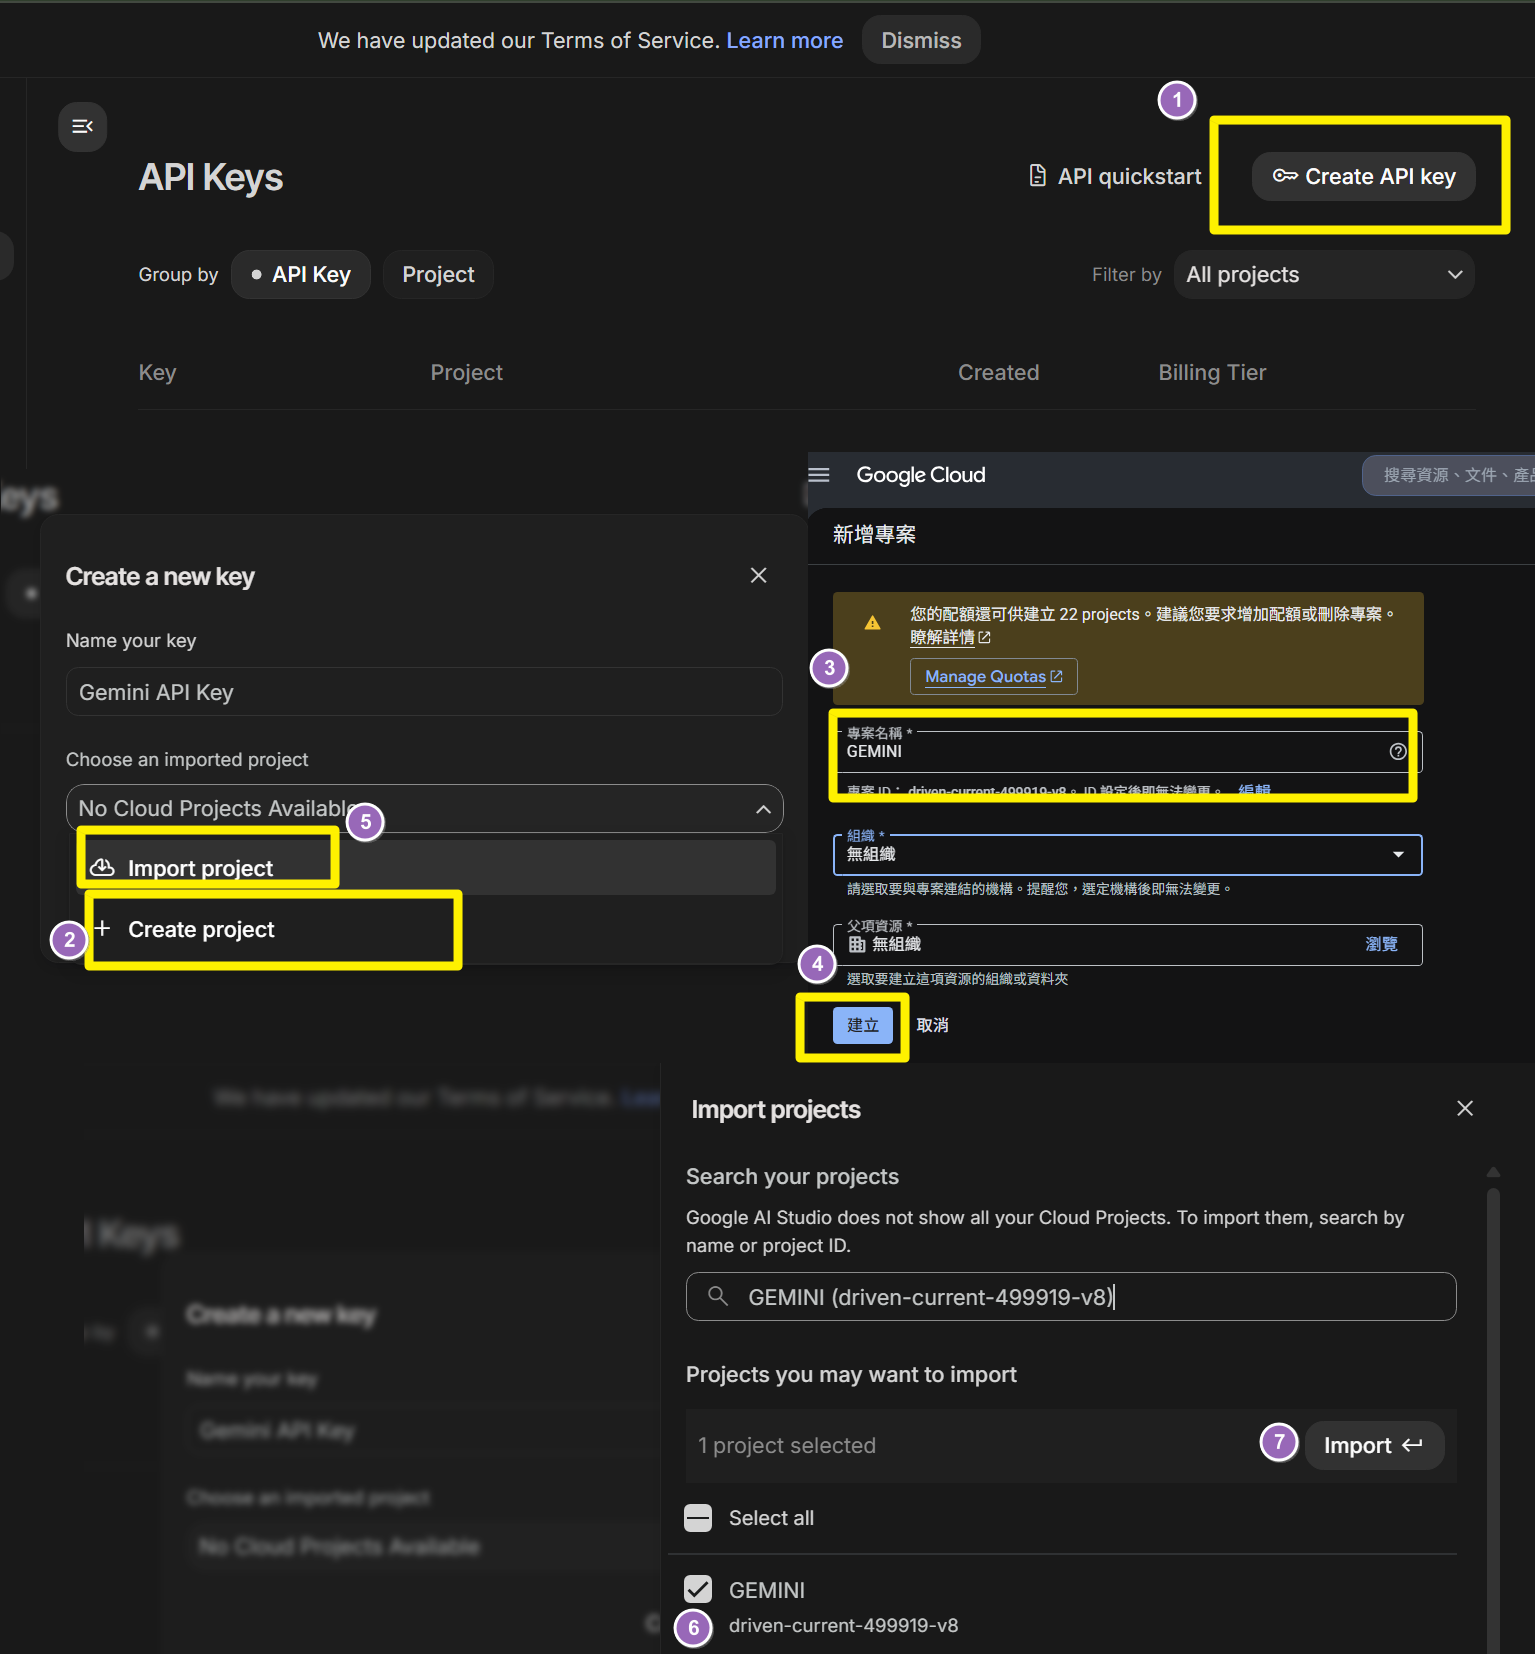Image resolution: width=1535 pixels, height=1654 pixels.
Task: Uncheck the GEMINI project checkbox
Action: (698, 1589)
